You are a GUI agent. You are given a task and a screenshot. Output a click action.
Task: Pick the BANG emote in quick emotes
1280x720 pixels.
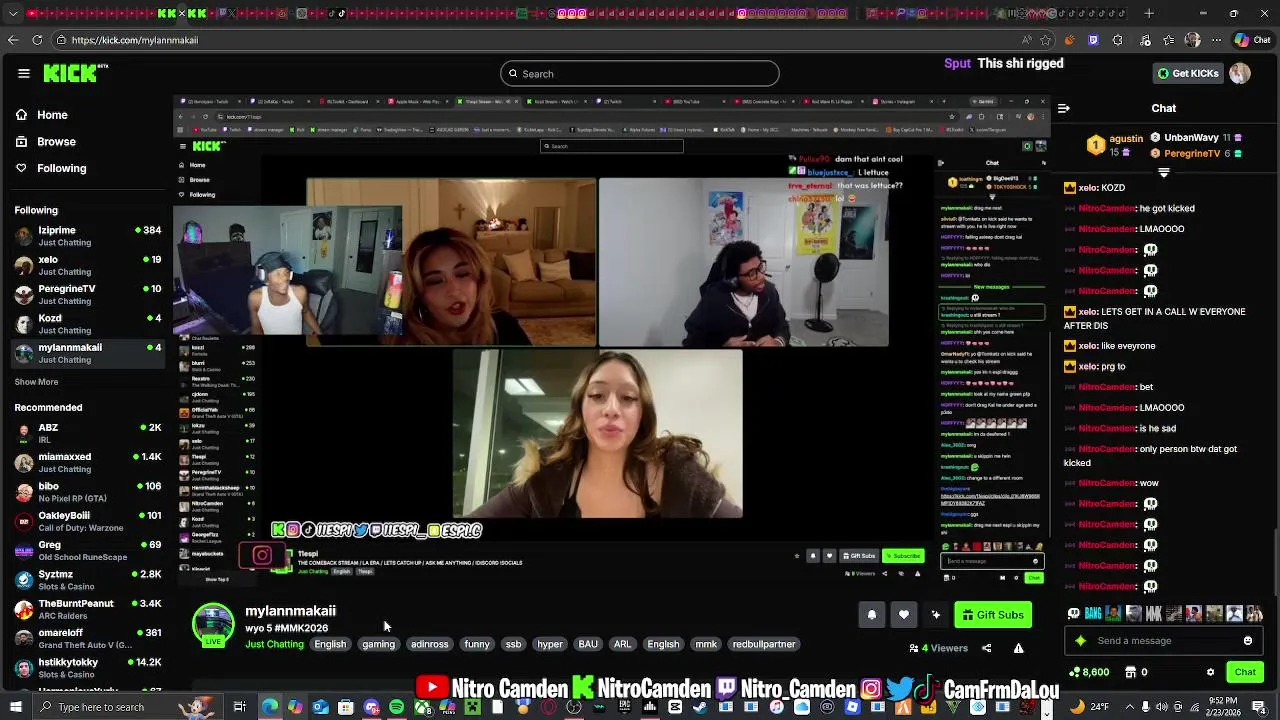(x=1093, y=613)
